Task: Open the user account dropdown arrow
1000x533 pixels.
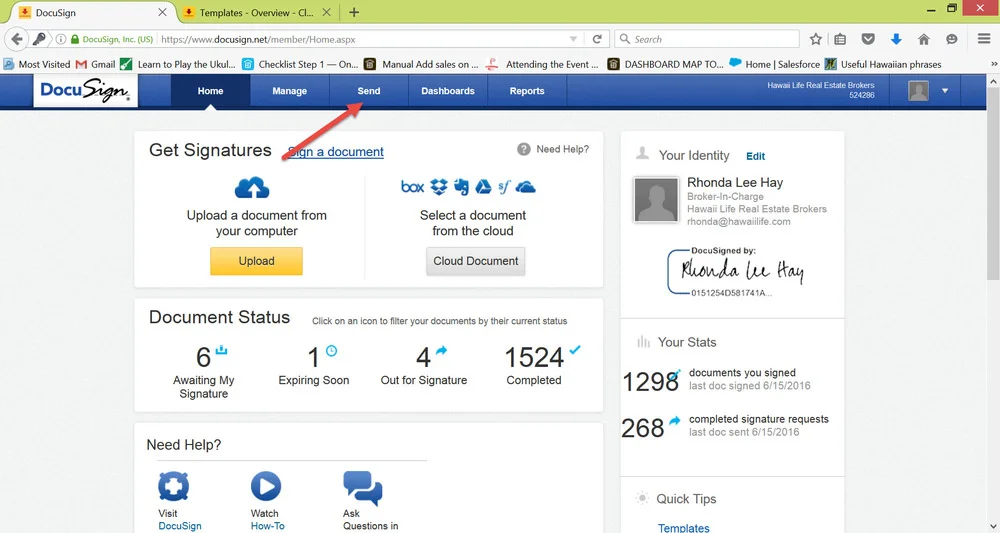Action: coord(945,91)
